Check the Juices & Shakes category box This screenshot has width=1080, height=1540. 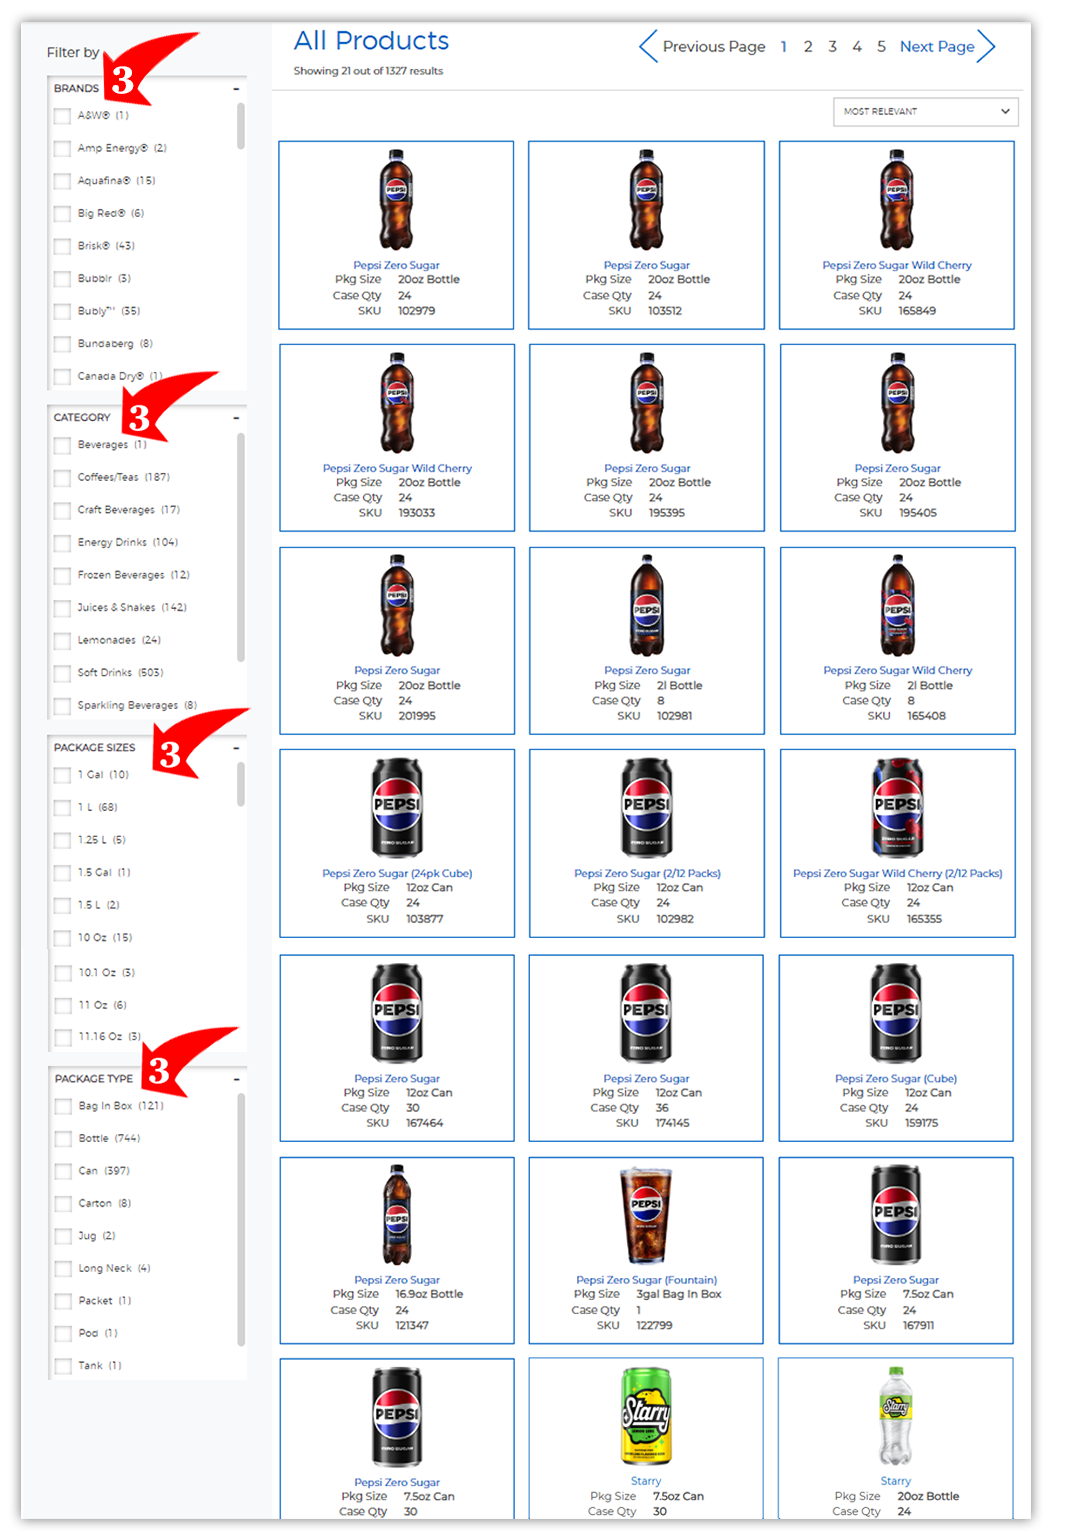pyautogui.click(x=62, y=608)
